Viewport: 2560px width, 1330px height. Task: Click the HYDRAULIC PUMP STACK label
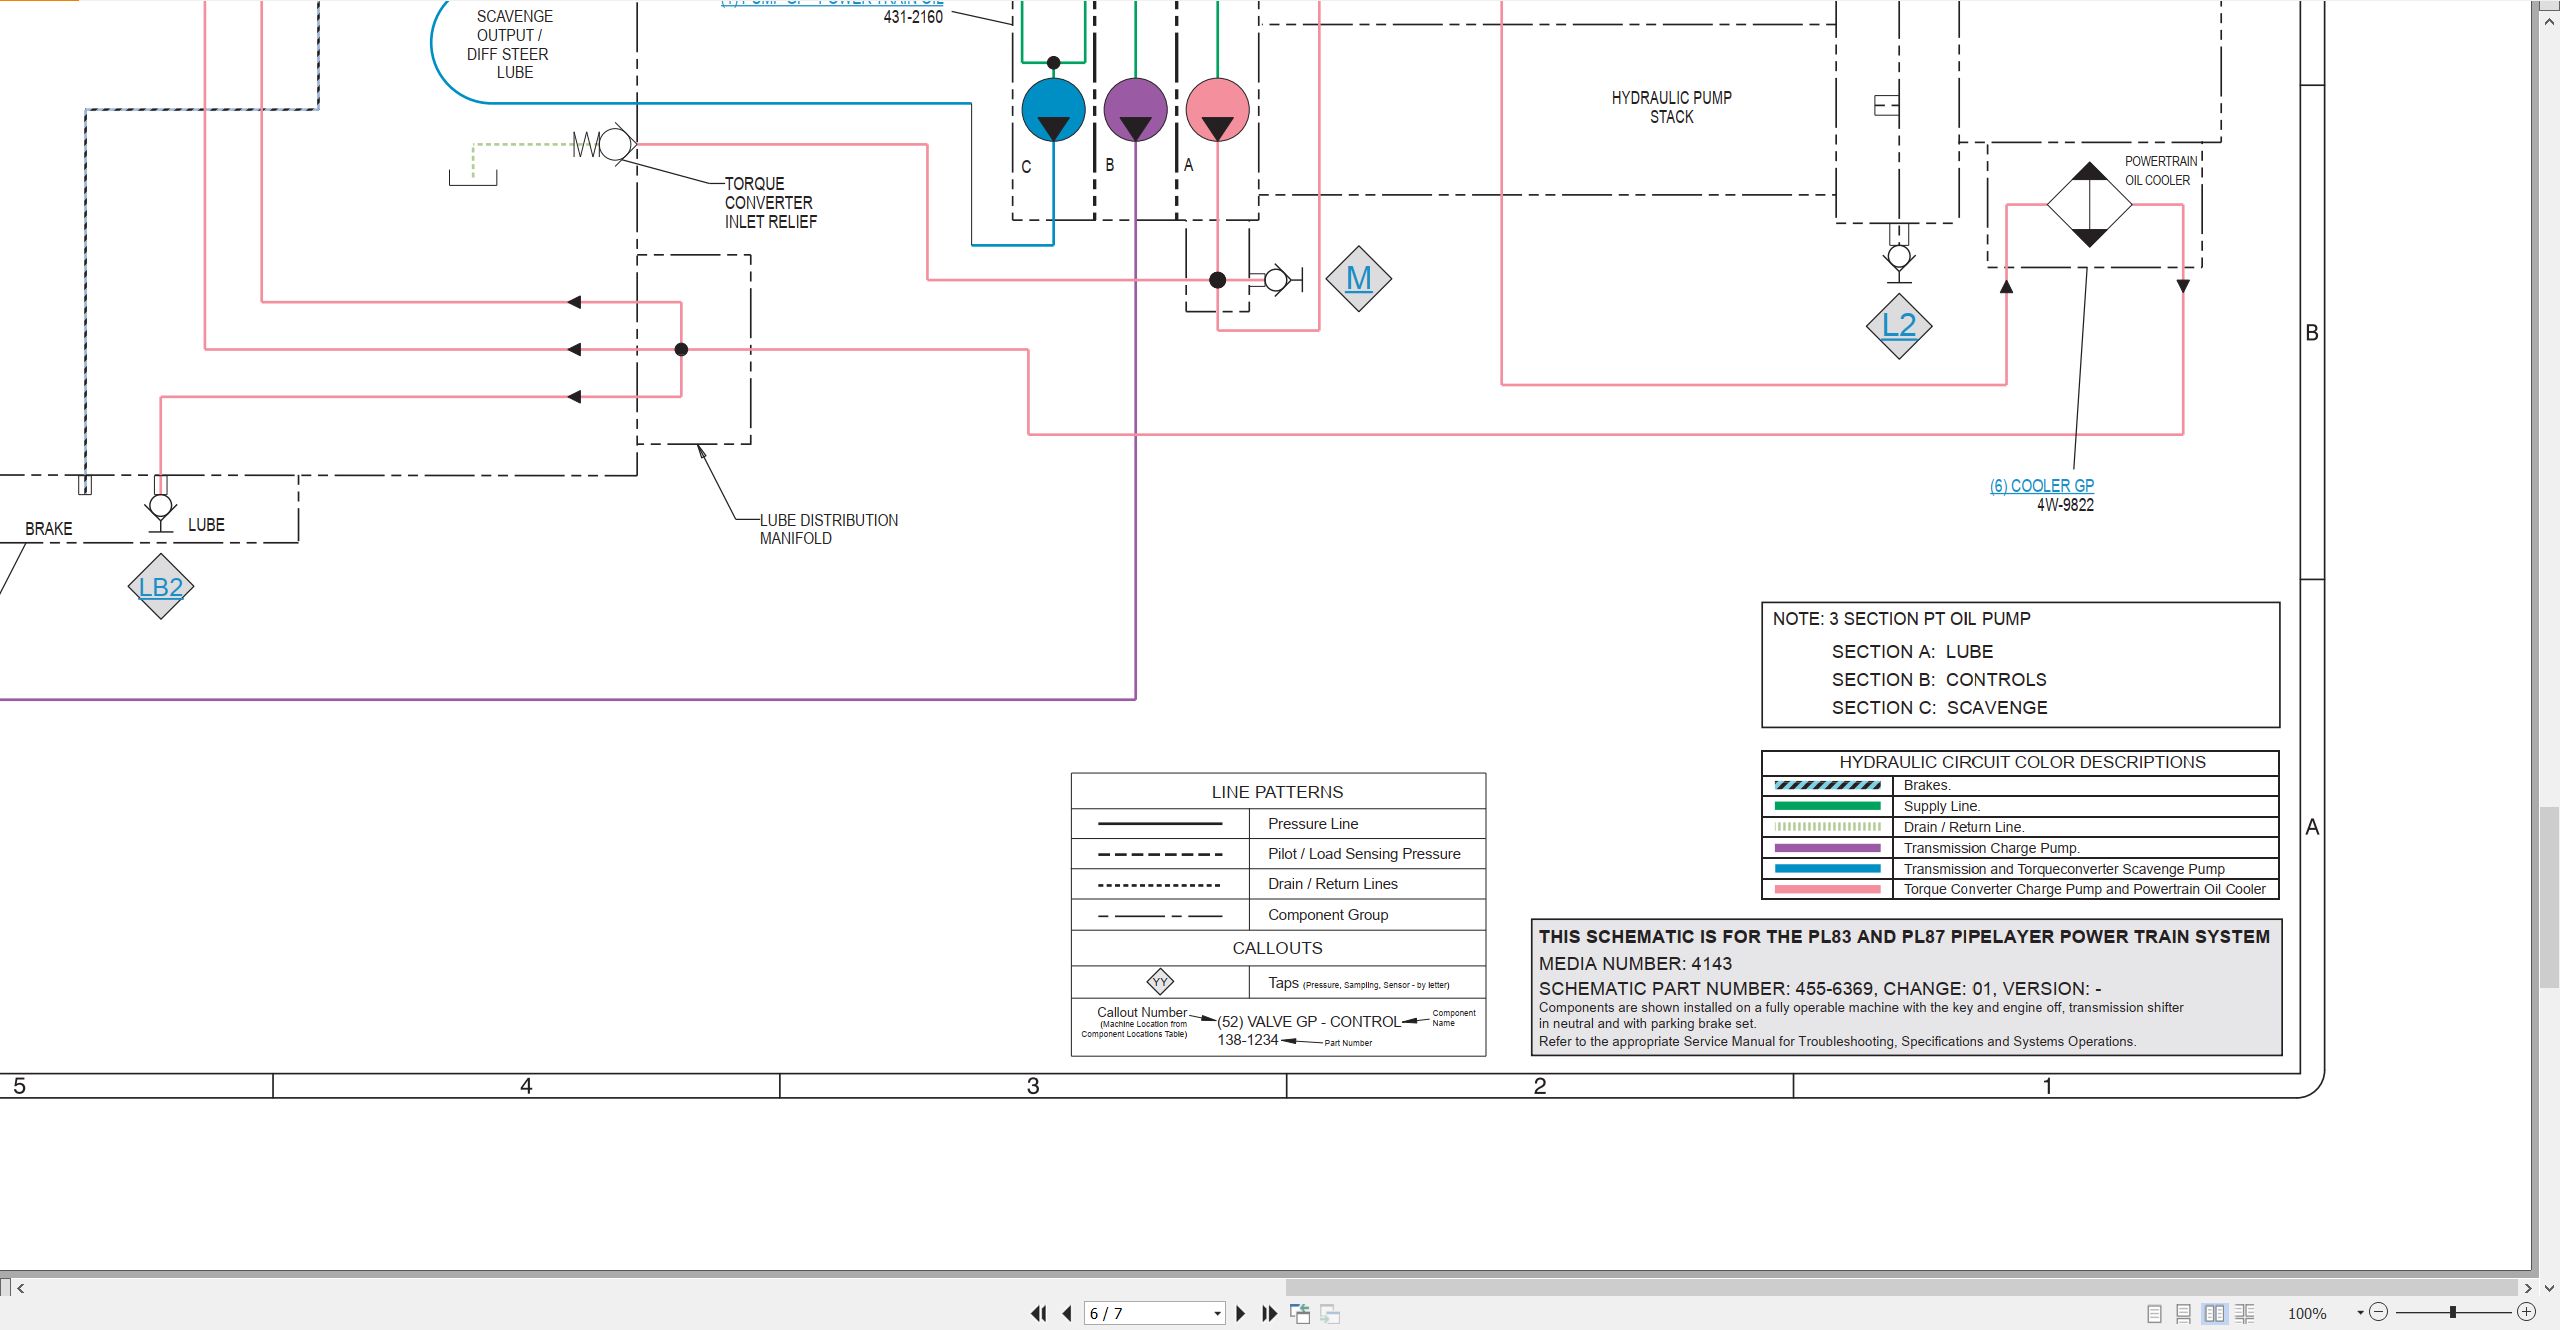1671,107
